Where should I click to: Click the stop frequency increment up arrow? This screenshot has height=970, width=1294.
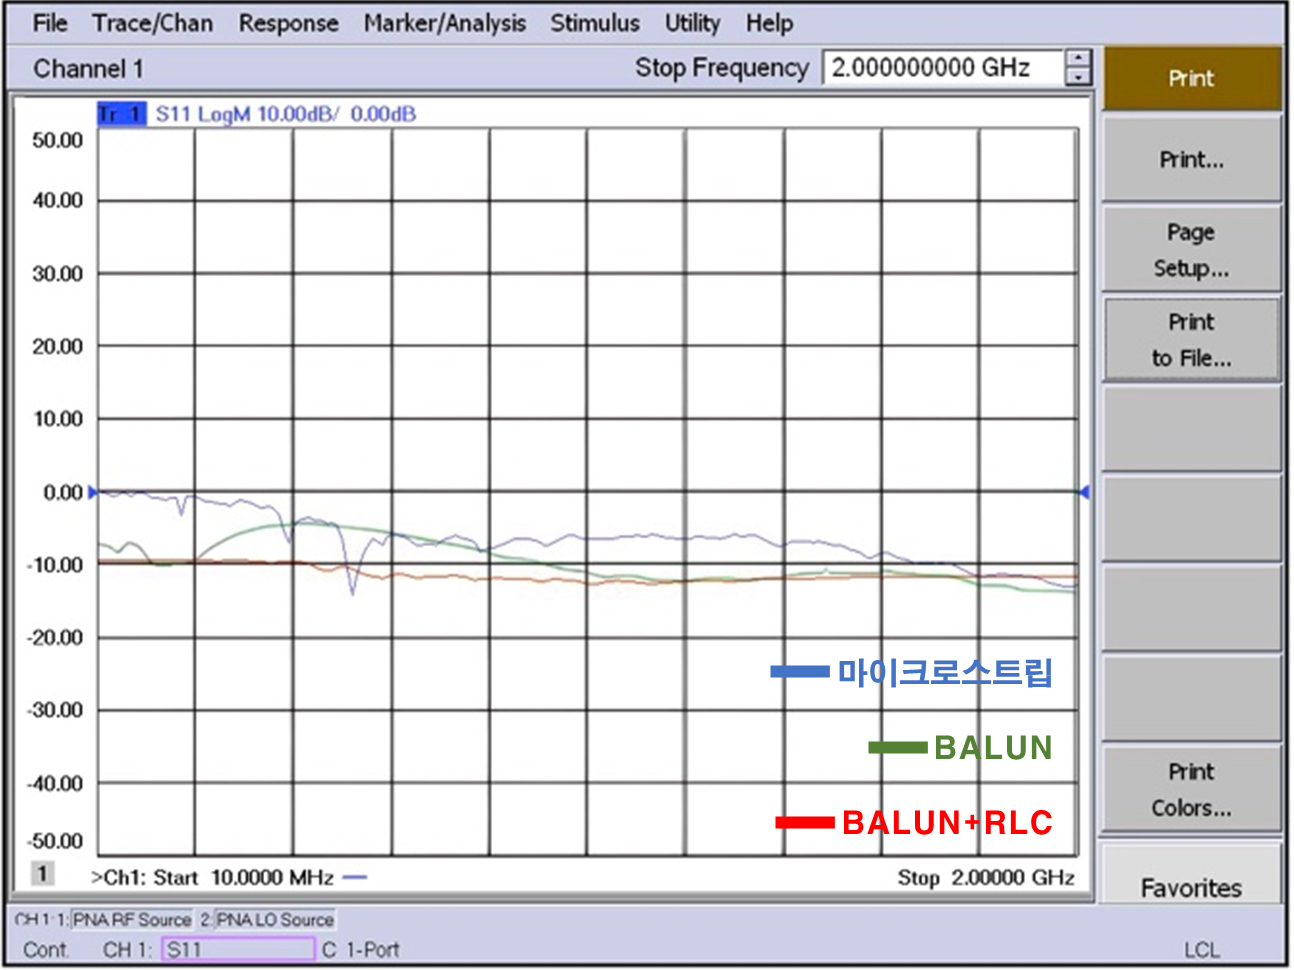coord(1077,59)
